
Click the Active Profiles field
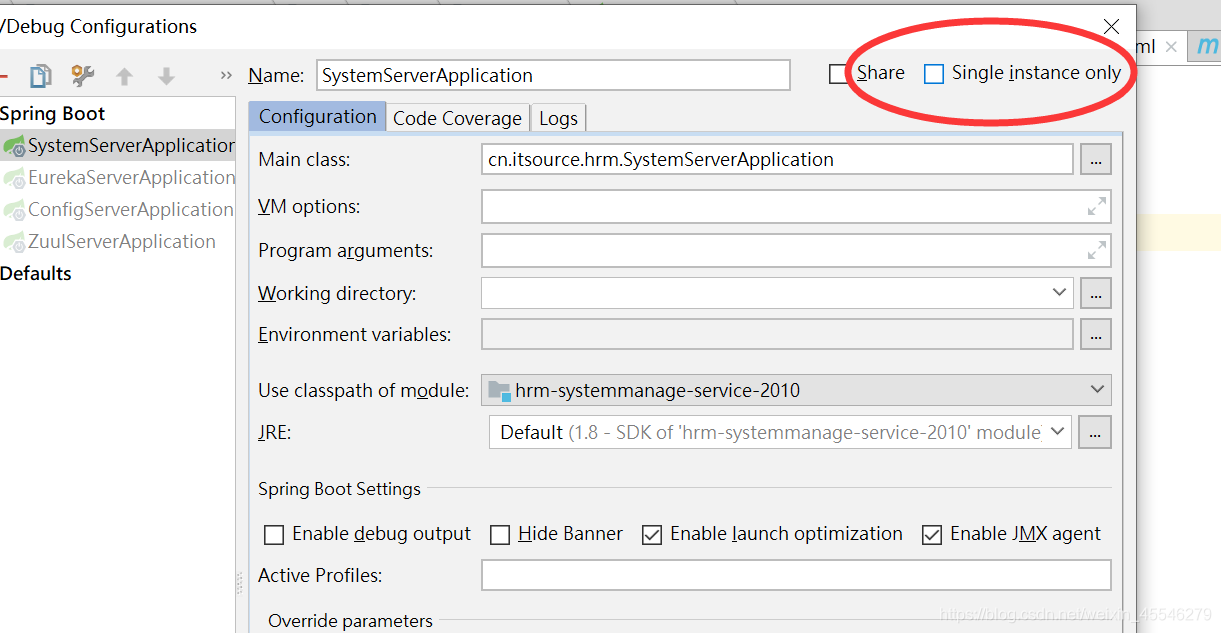point(796,575)
